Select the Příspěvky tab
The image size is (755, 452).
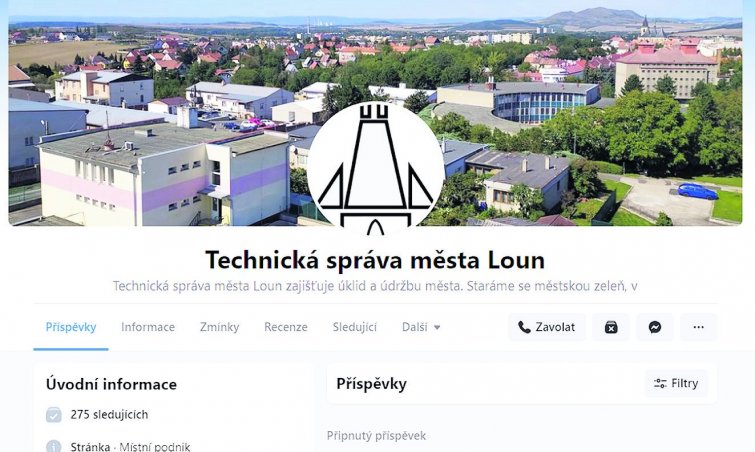[x=71, y=327]
